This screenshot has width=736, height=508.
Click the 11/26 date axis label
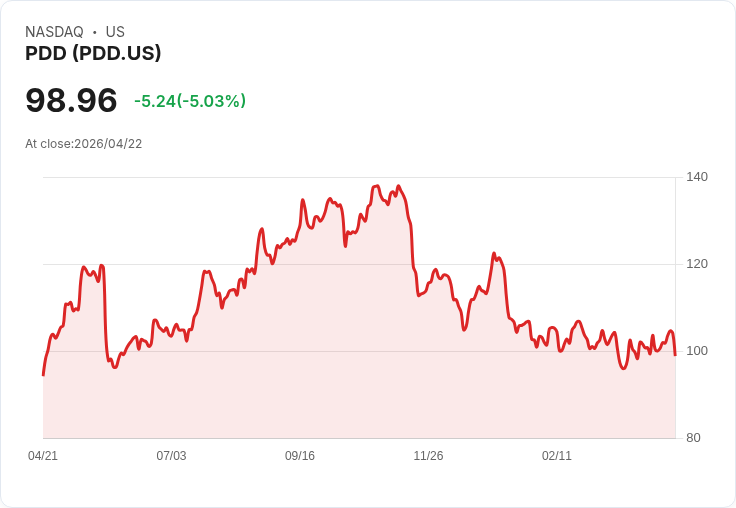click(x=428, y=456)
